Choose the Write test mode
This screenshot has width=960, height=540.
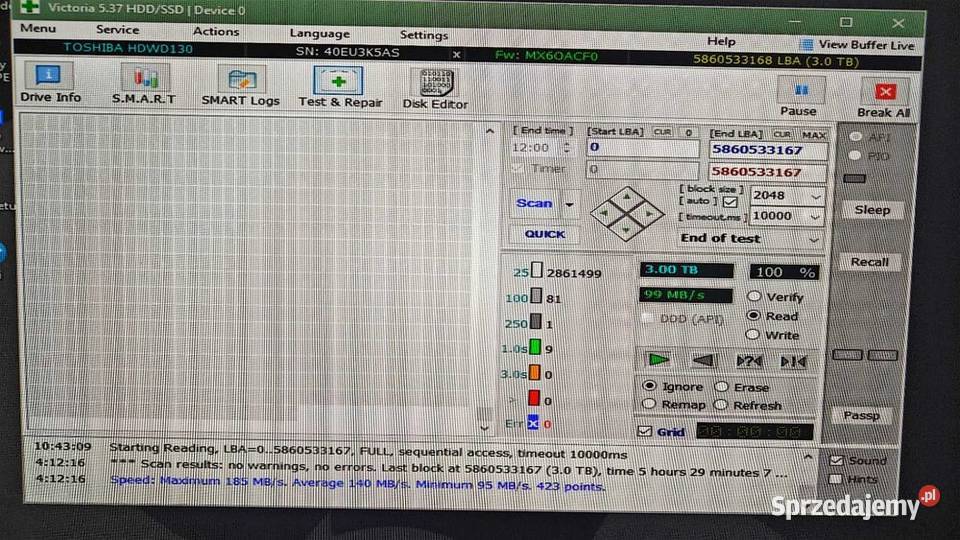tap(754, 335)
